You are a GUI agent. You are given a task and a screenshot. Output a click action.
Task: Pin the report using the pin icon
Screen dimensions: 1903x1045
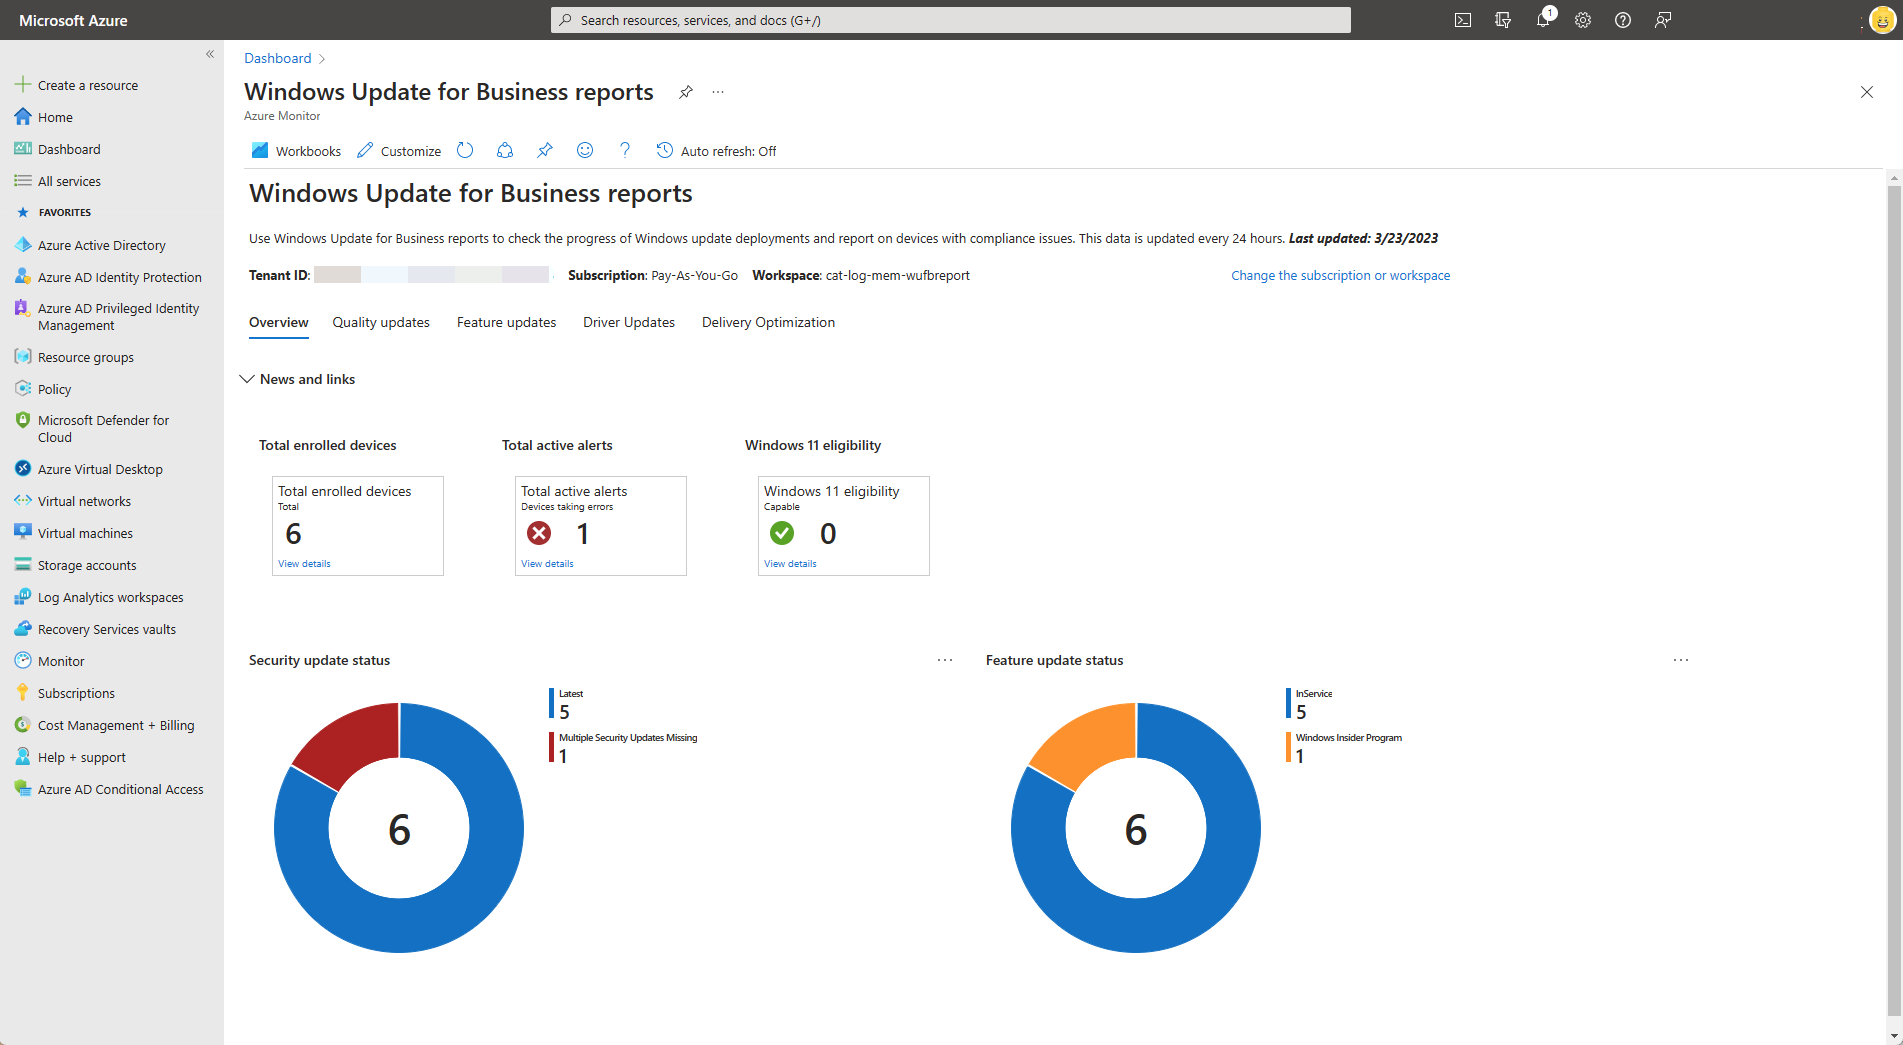[x=544, y=150]
